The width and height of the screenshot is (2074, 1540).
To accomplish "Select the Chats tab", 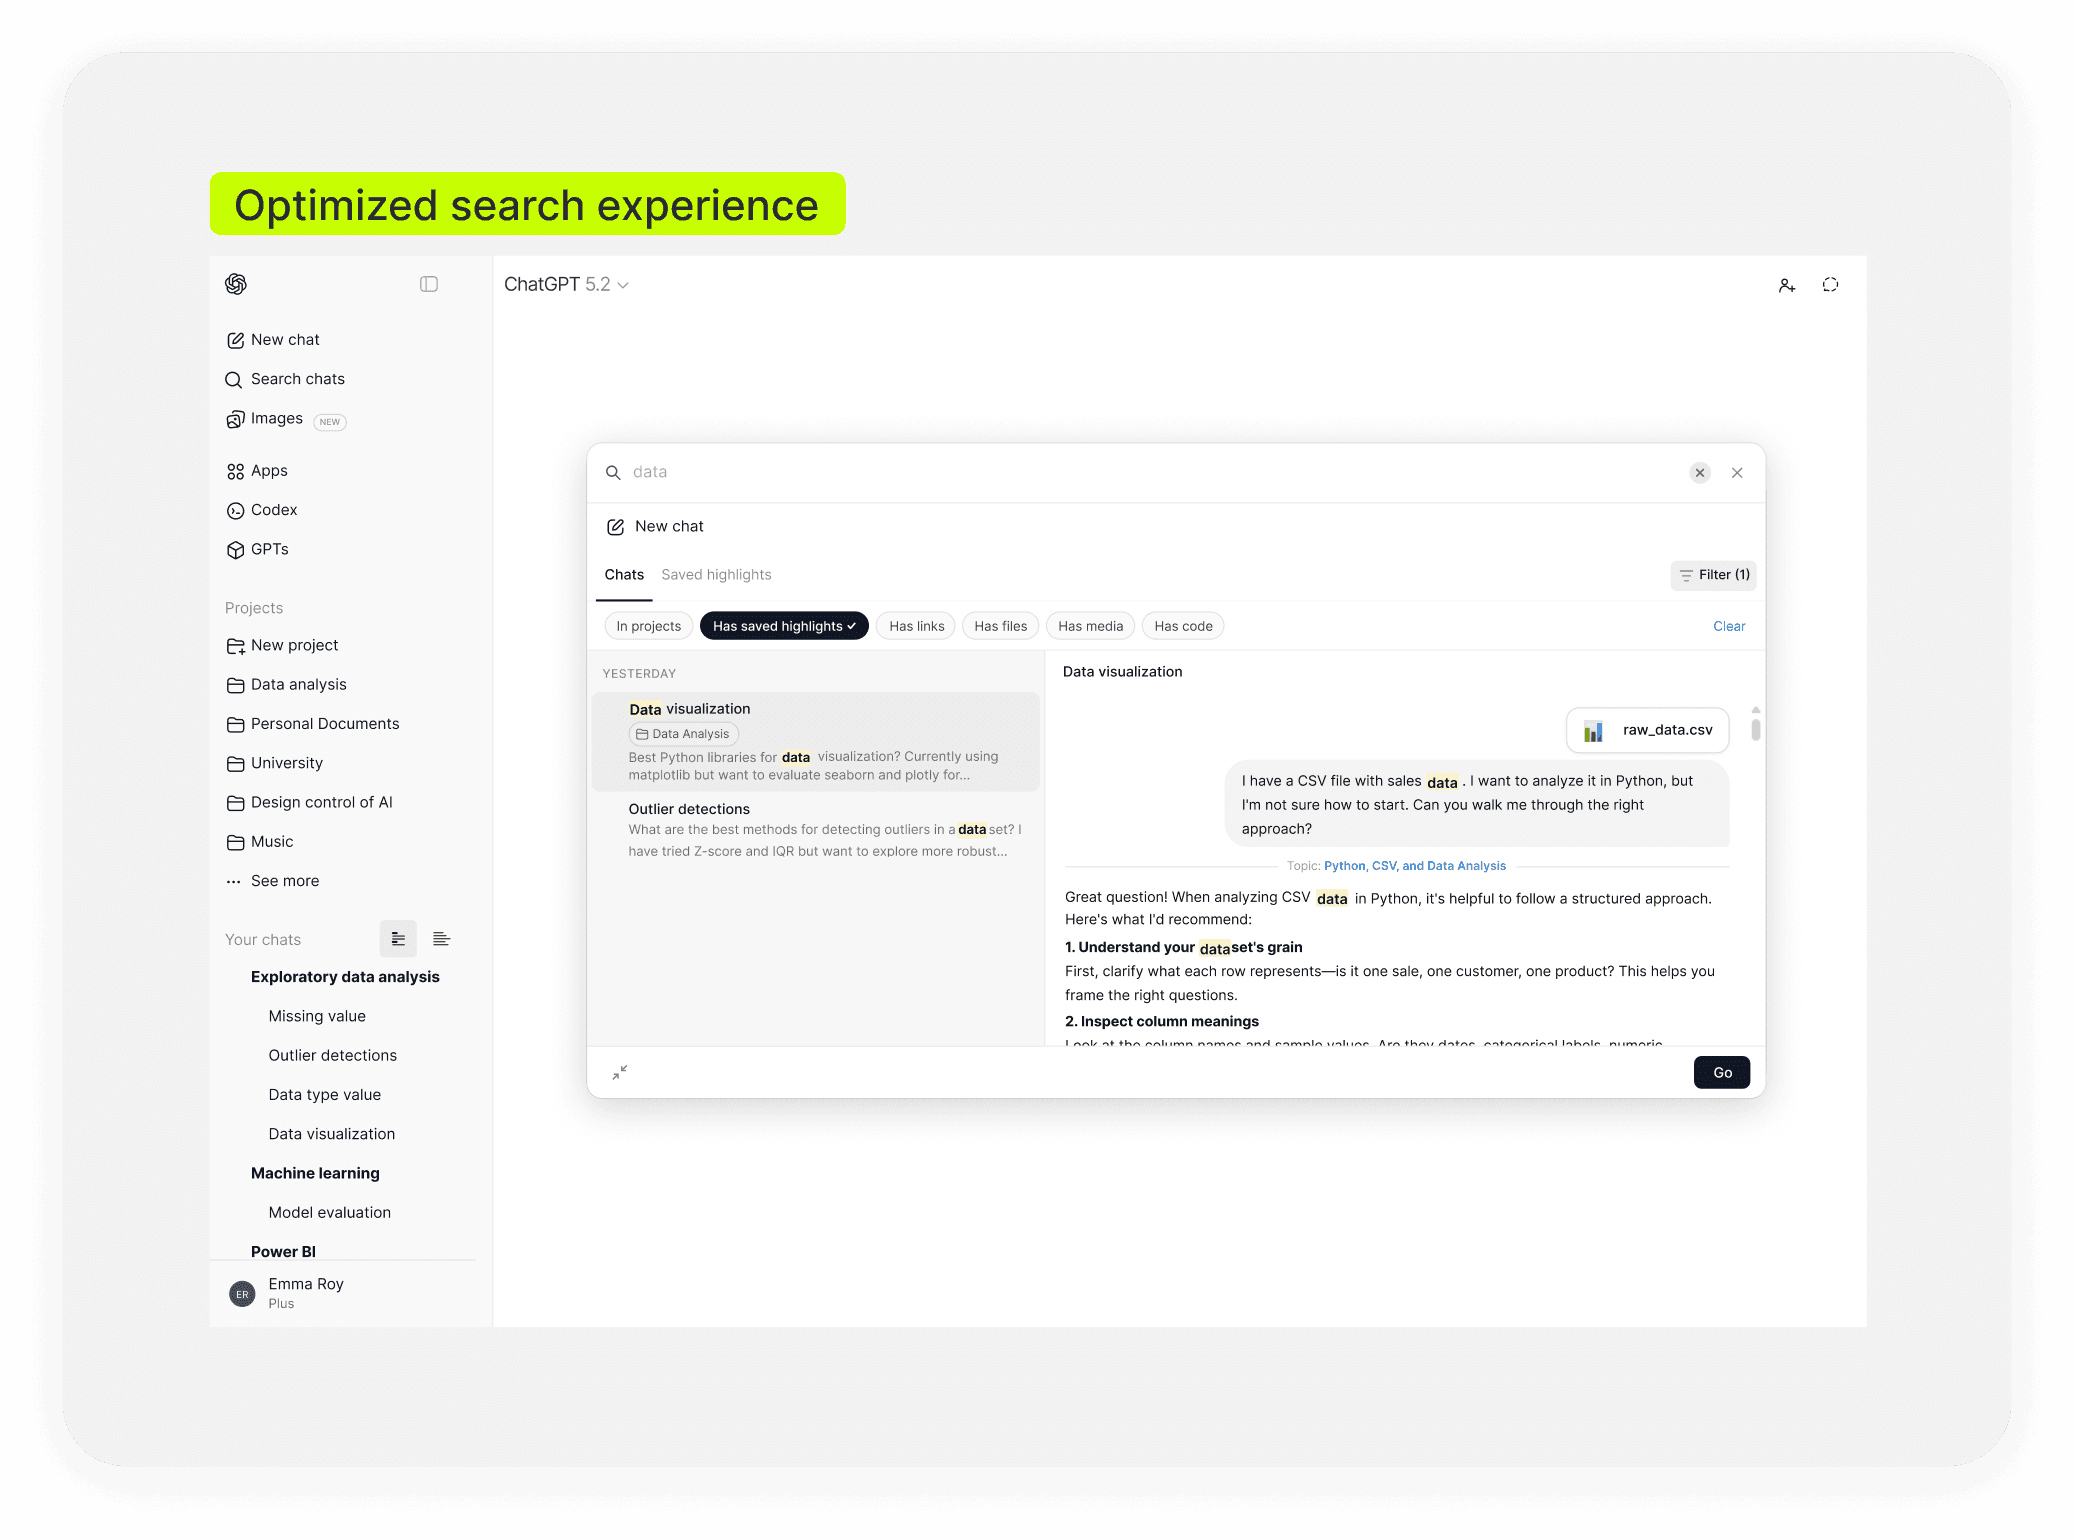I will coord(624,575).
